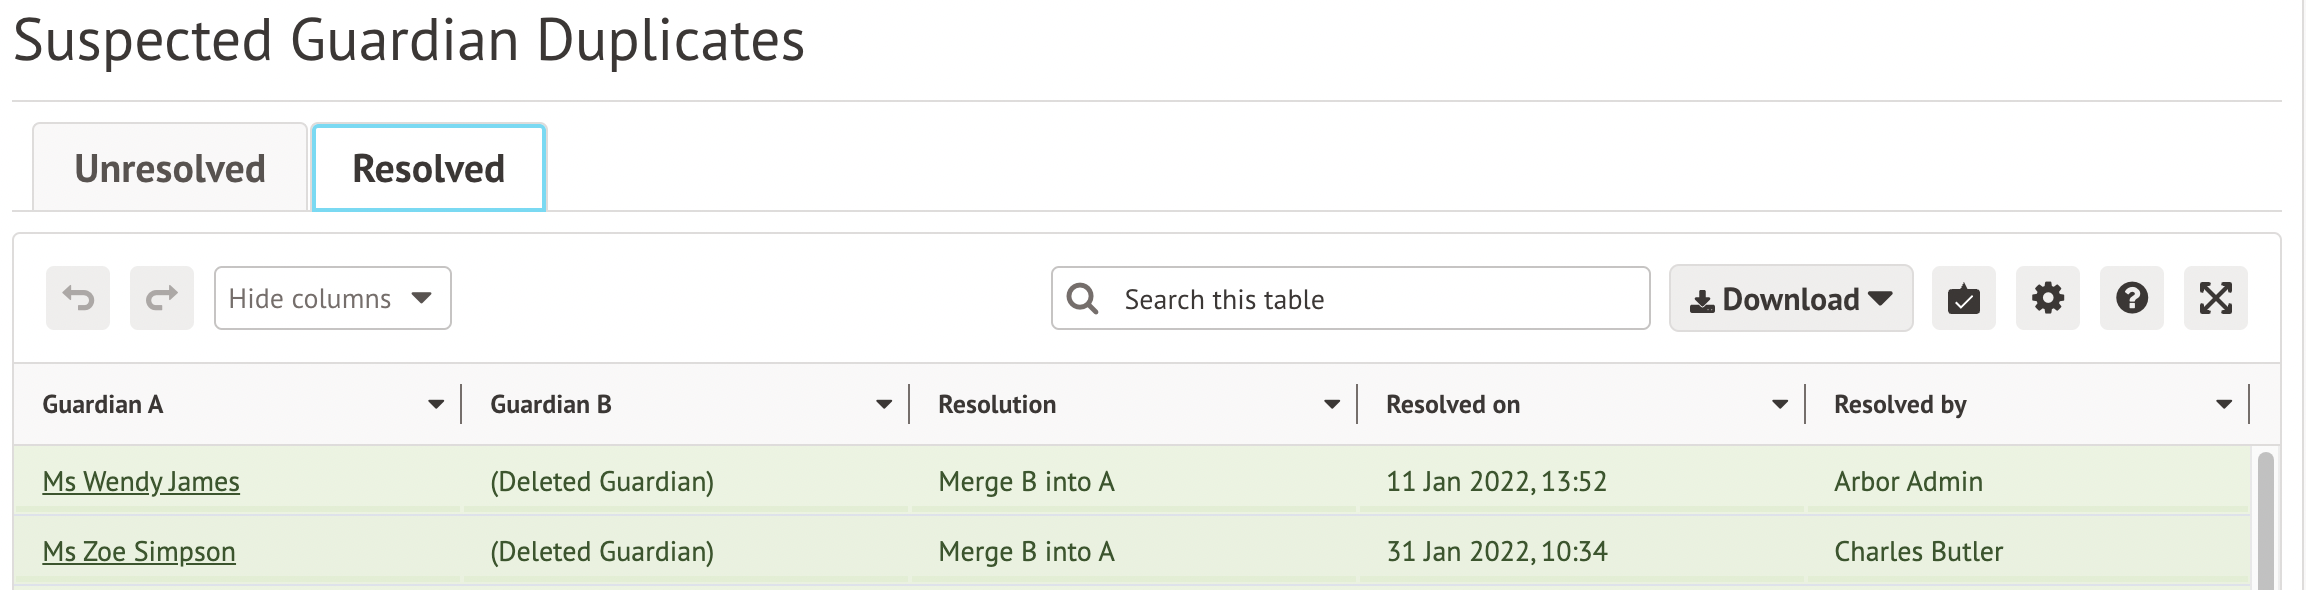Click the table's vertical scrollbar
This screenshot has height=590, width=2306.
2265,520
